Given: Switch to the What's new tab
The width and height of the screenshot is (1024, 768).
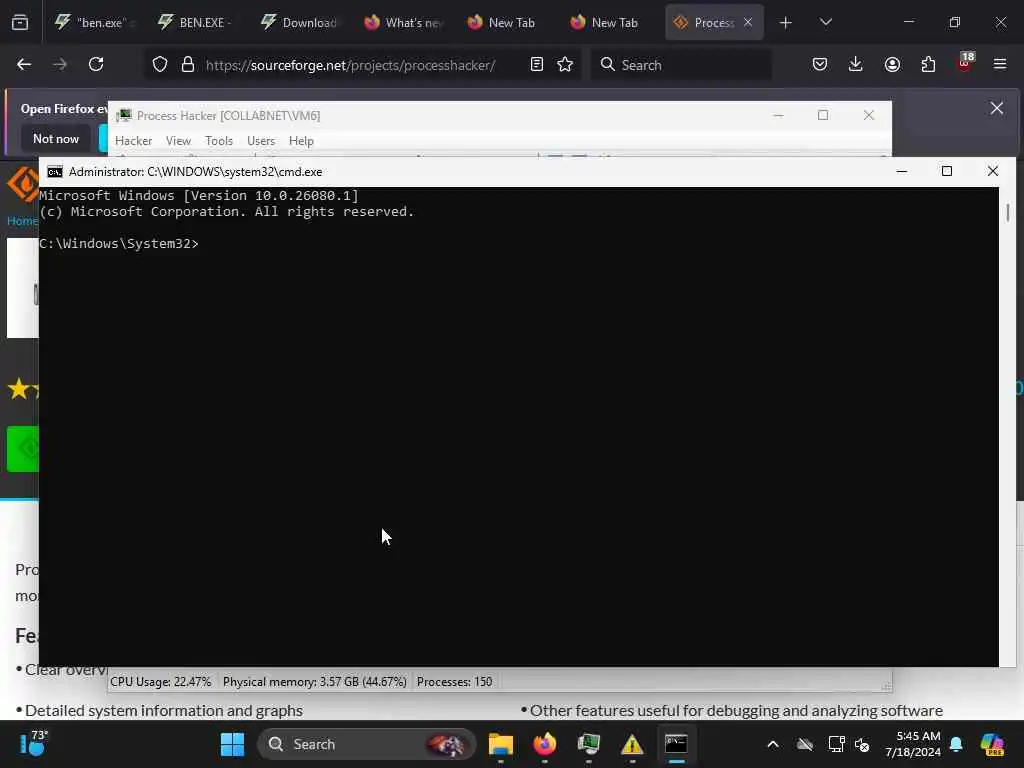Looking at the screenshot, I should click(x=404, y=23).
